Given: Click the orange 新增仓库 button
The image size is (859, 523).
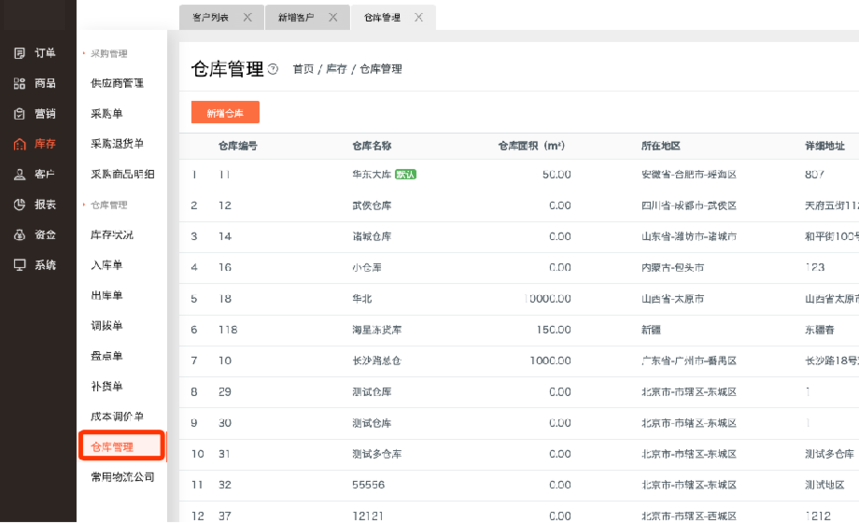Looking at the screenshot, I should (225, 113).
